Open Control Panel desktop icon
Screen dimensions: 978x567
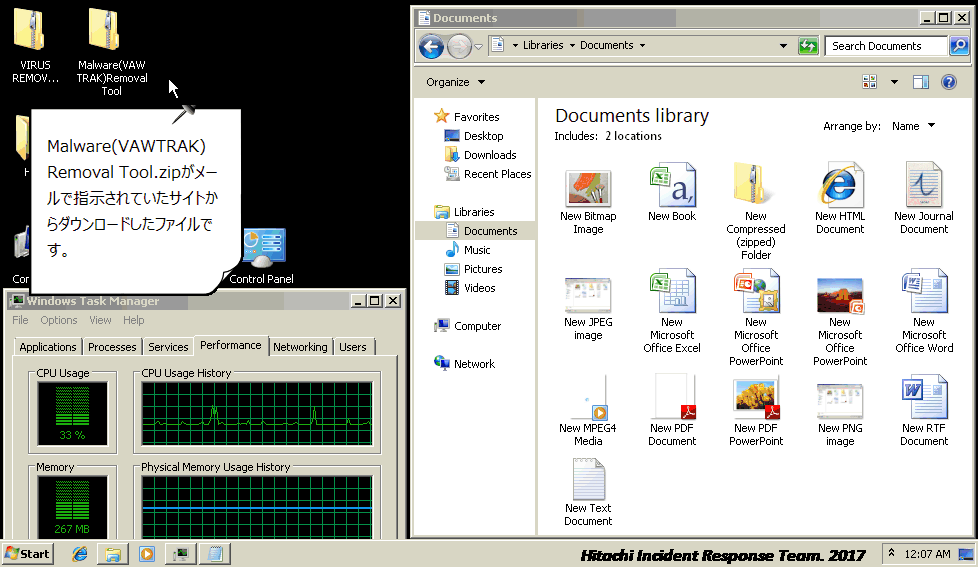[261, 255]
